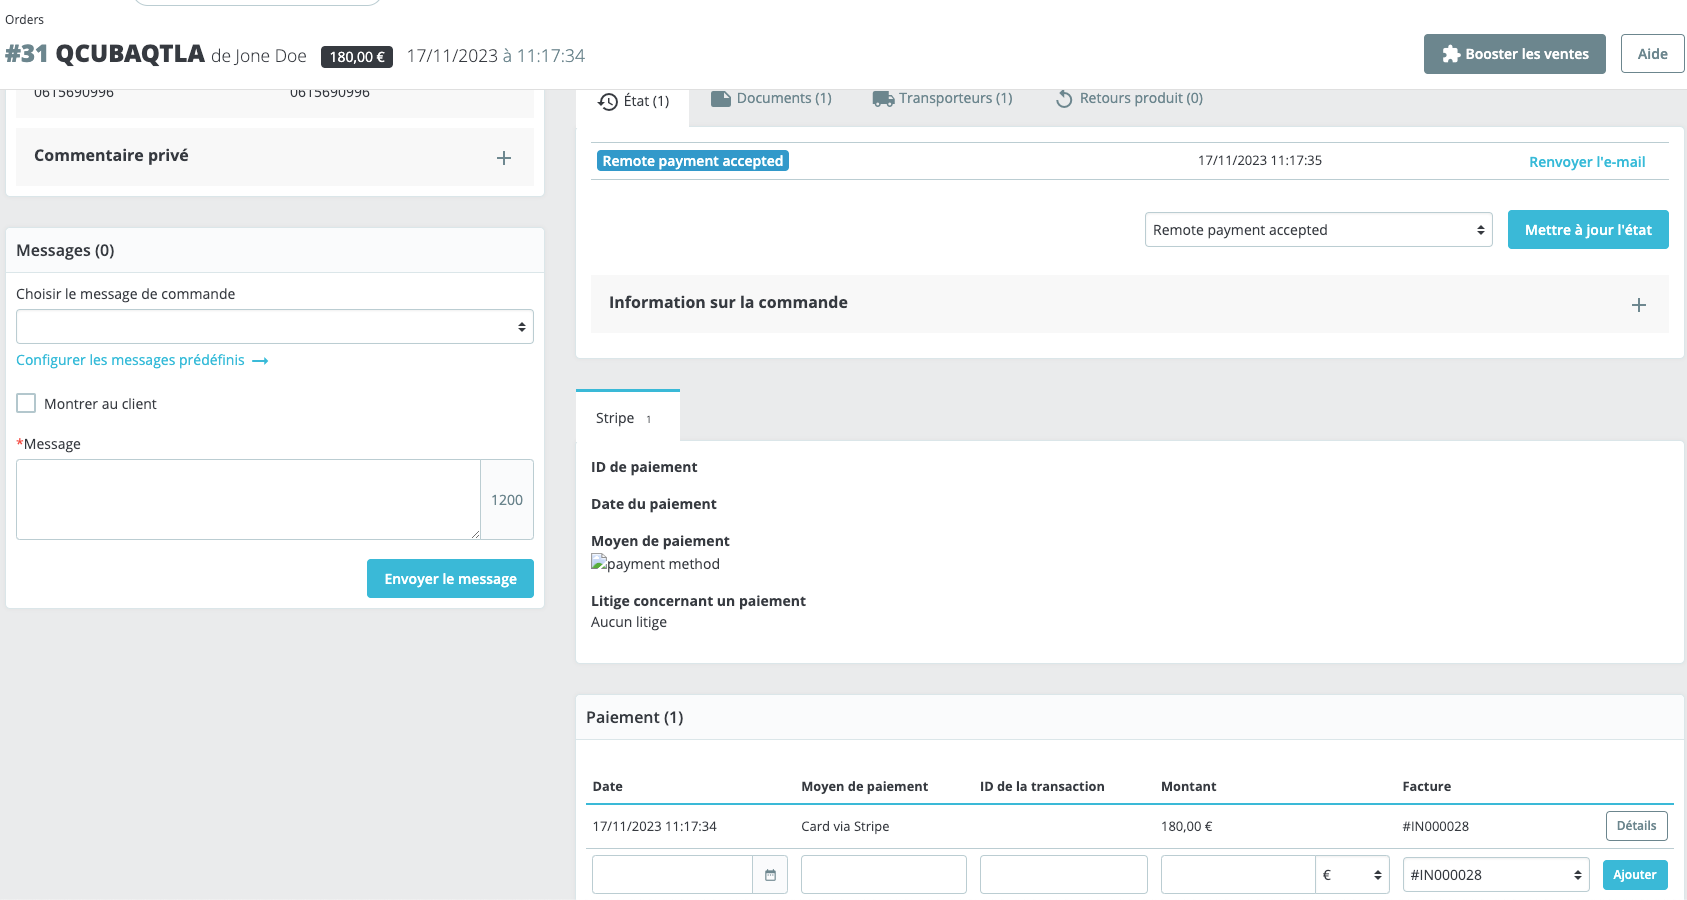This screenshot has width=1687, height=900.
Task: Click the ID de paiement label
Action: [x=644, y=467]
